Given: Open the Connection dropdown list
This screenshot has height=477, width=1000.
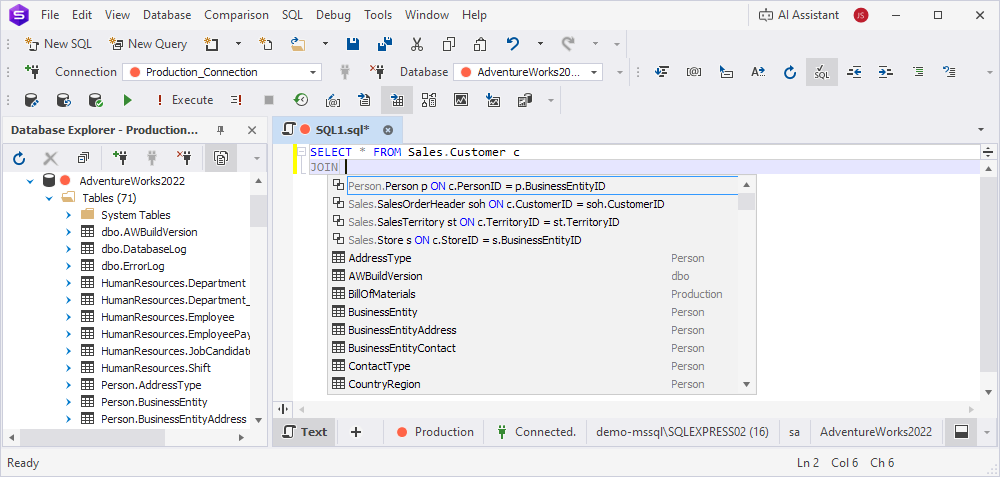Looking at the screenshot, I should [314, 72].
